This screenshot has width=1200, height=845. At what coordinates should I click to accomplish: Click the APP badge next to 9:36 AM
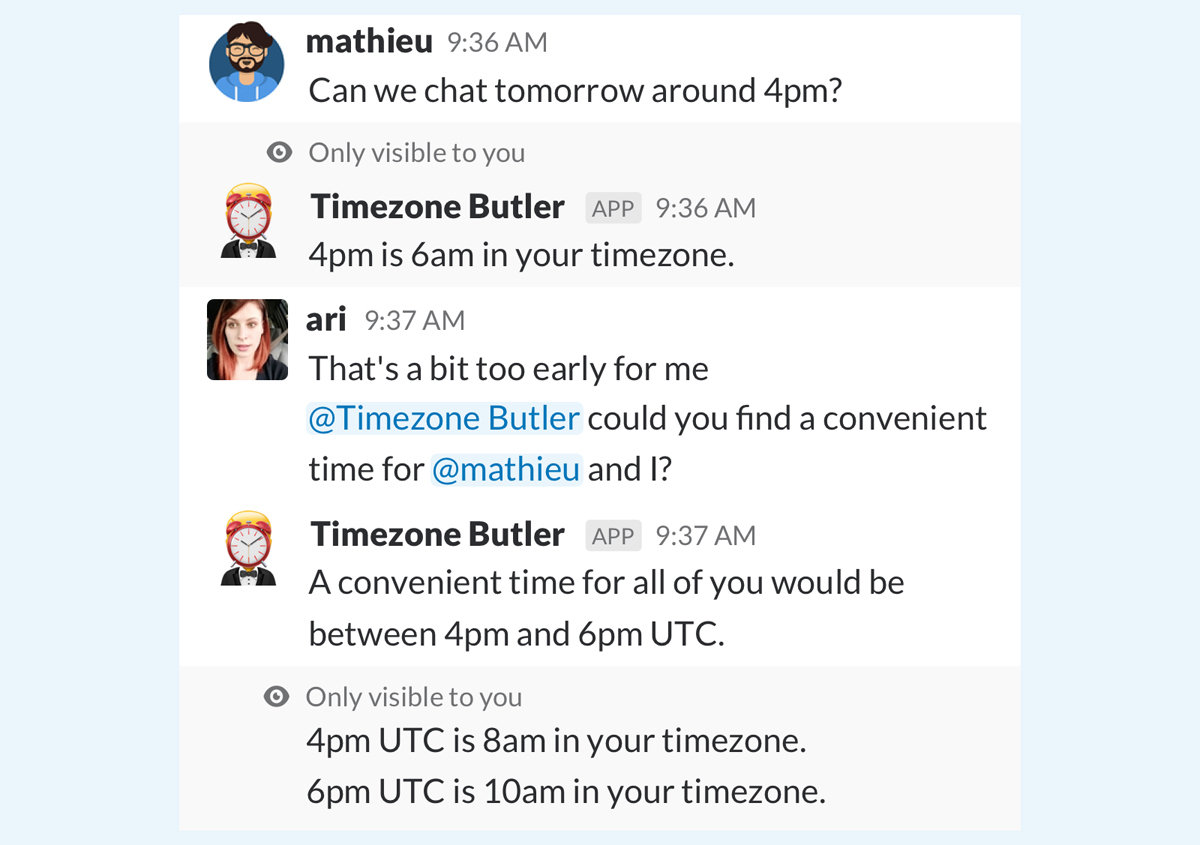613,208
